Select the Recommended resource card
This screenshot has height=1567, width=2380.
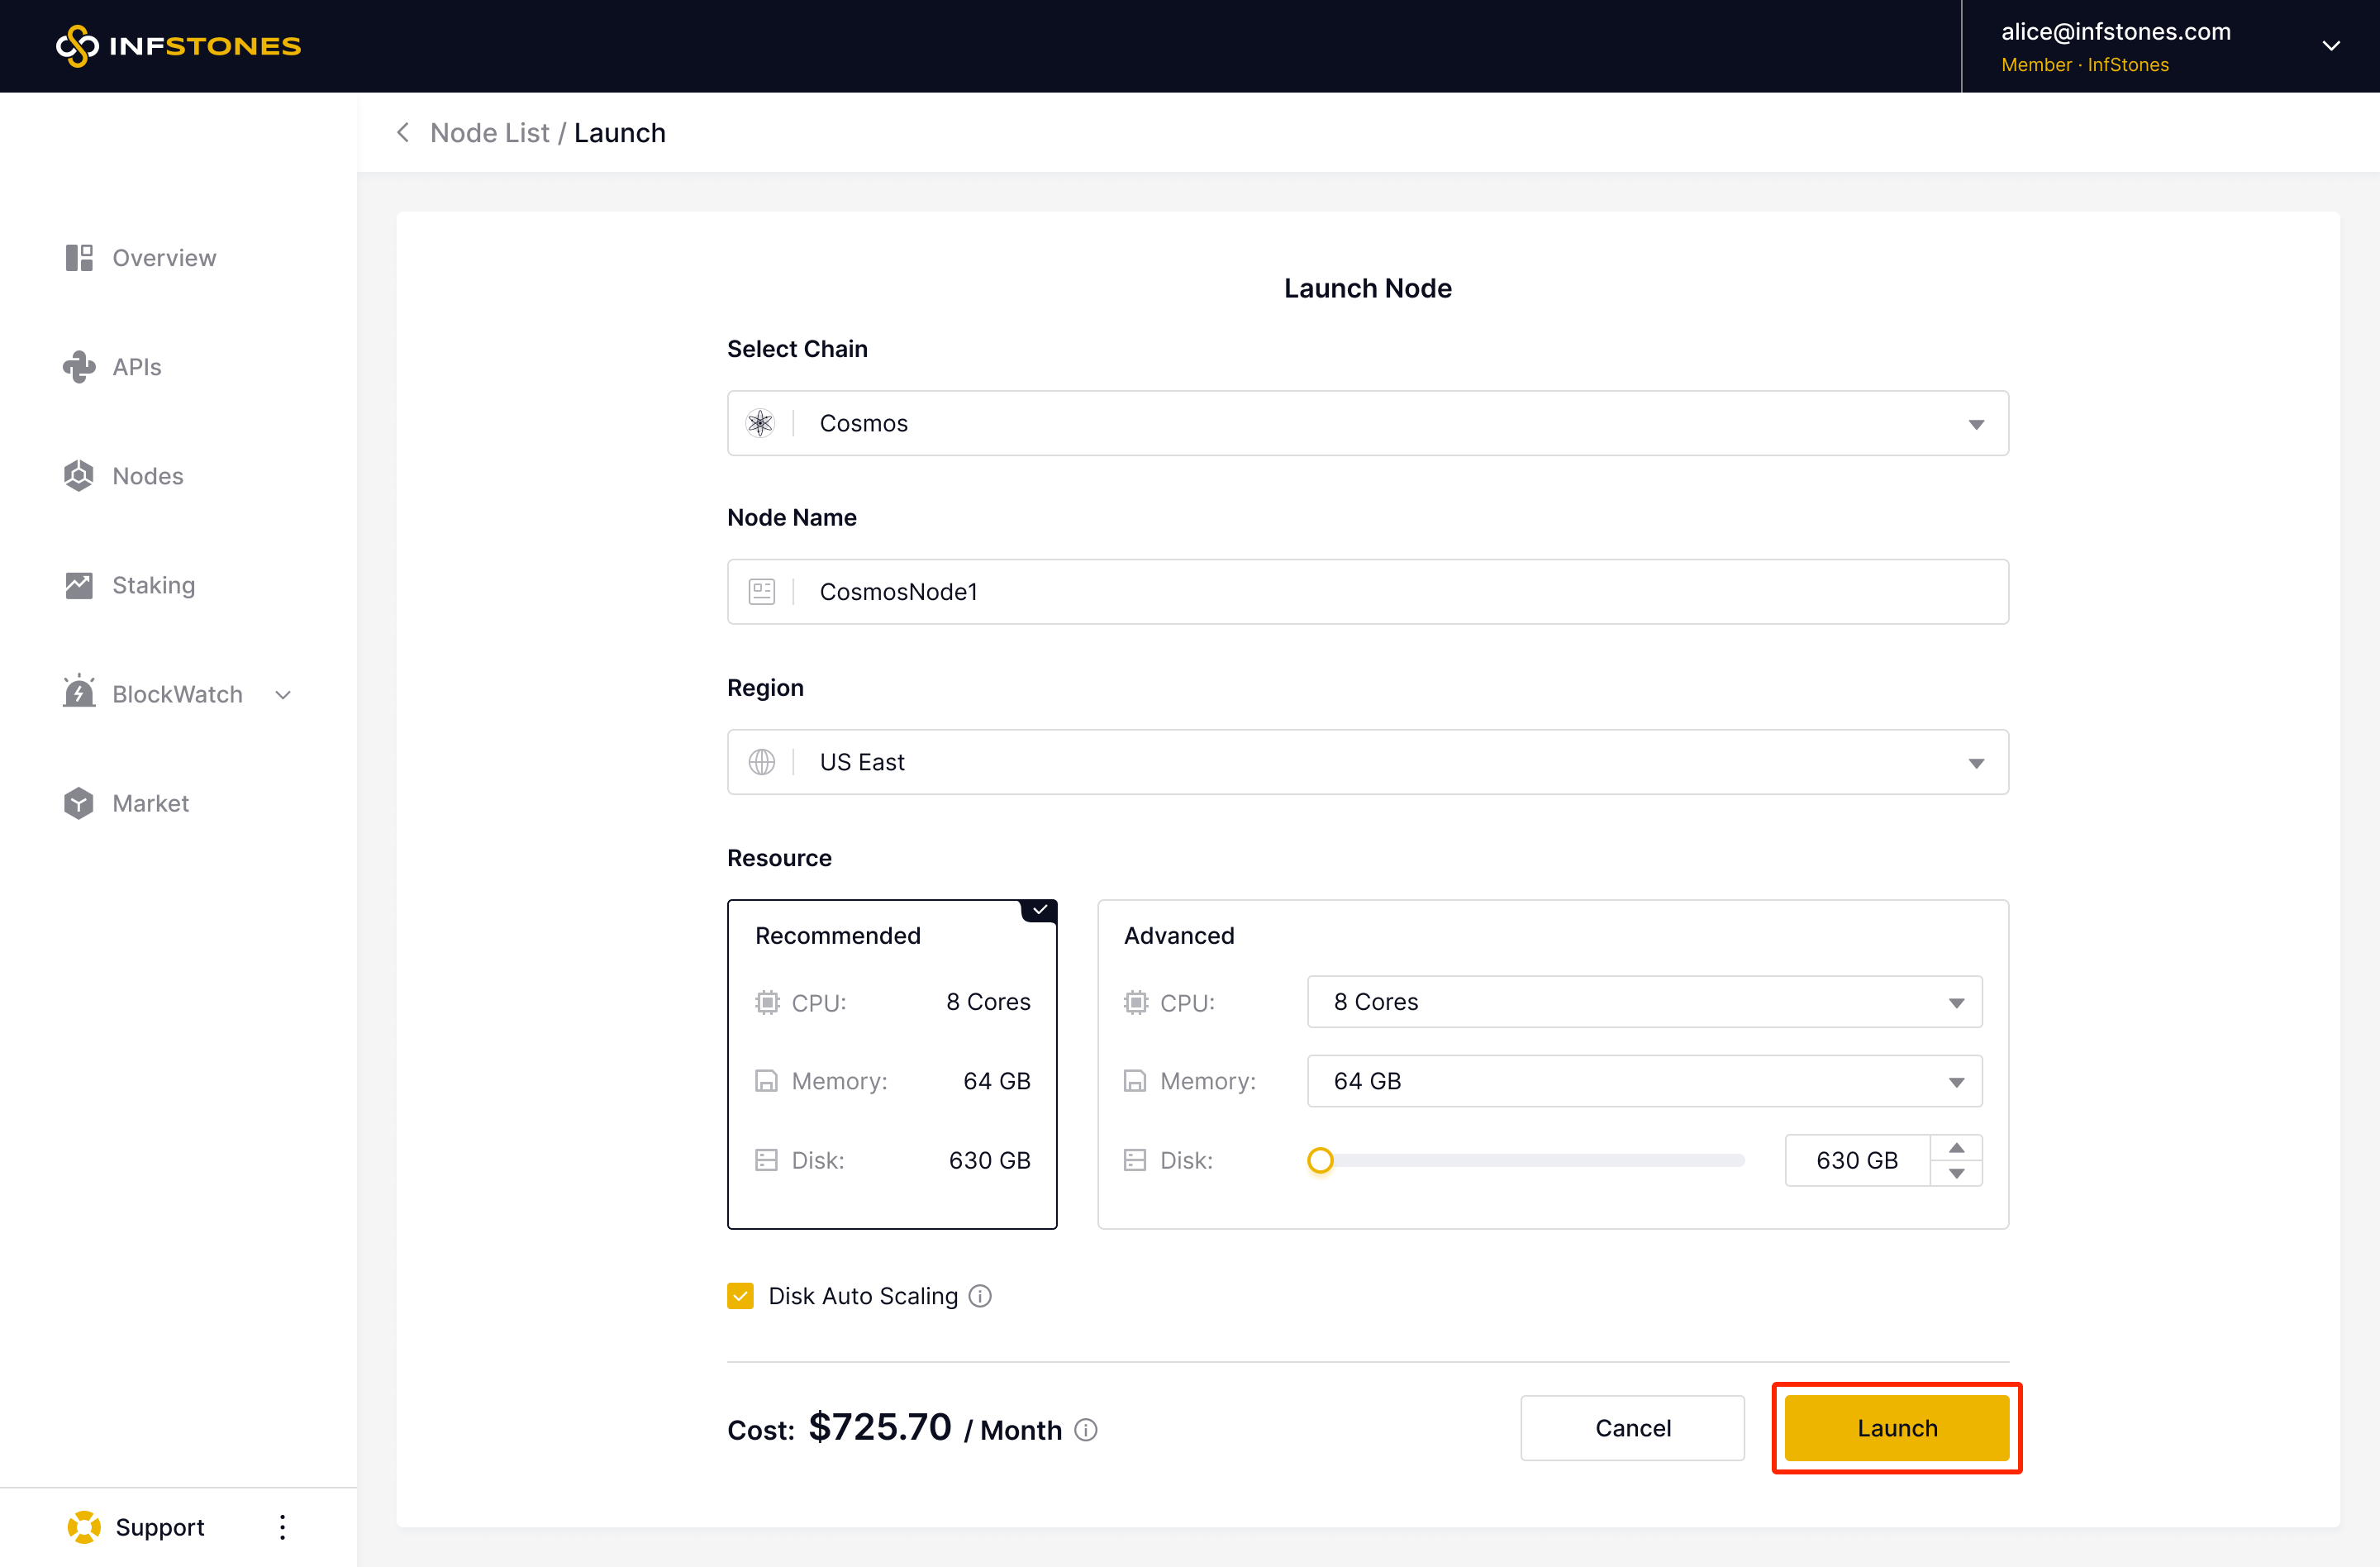point(891,1064)
